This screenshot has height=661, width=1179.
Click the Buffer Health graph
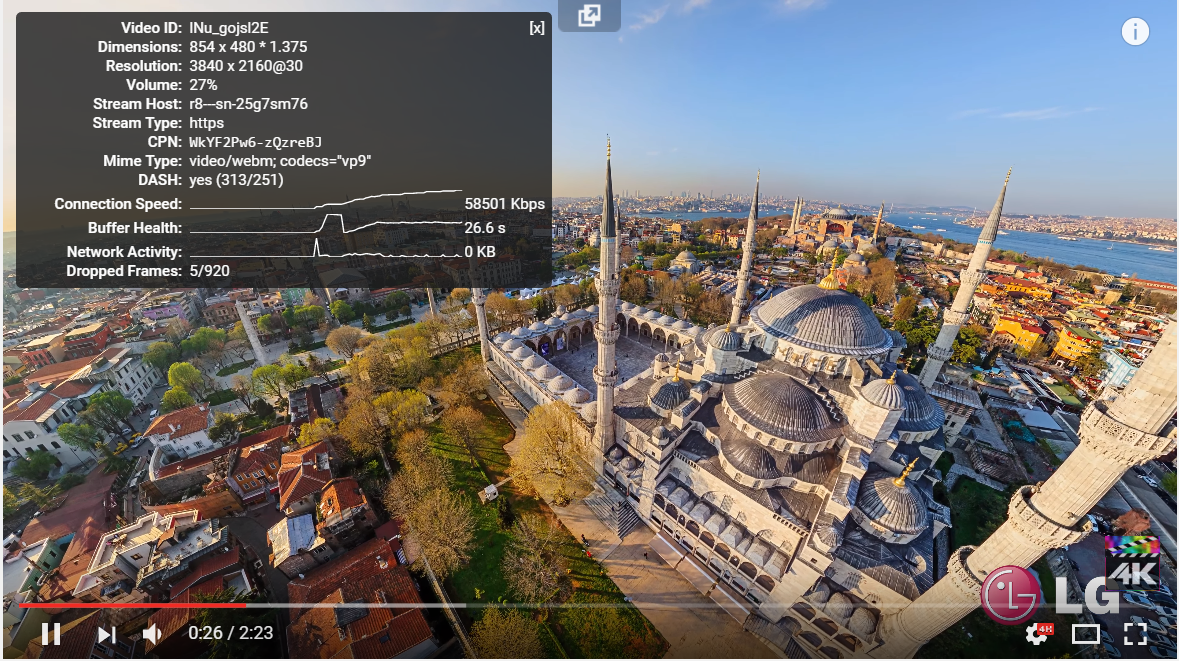325,224
